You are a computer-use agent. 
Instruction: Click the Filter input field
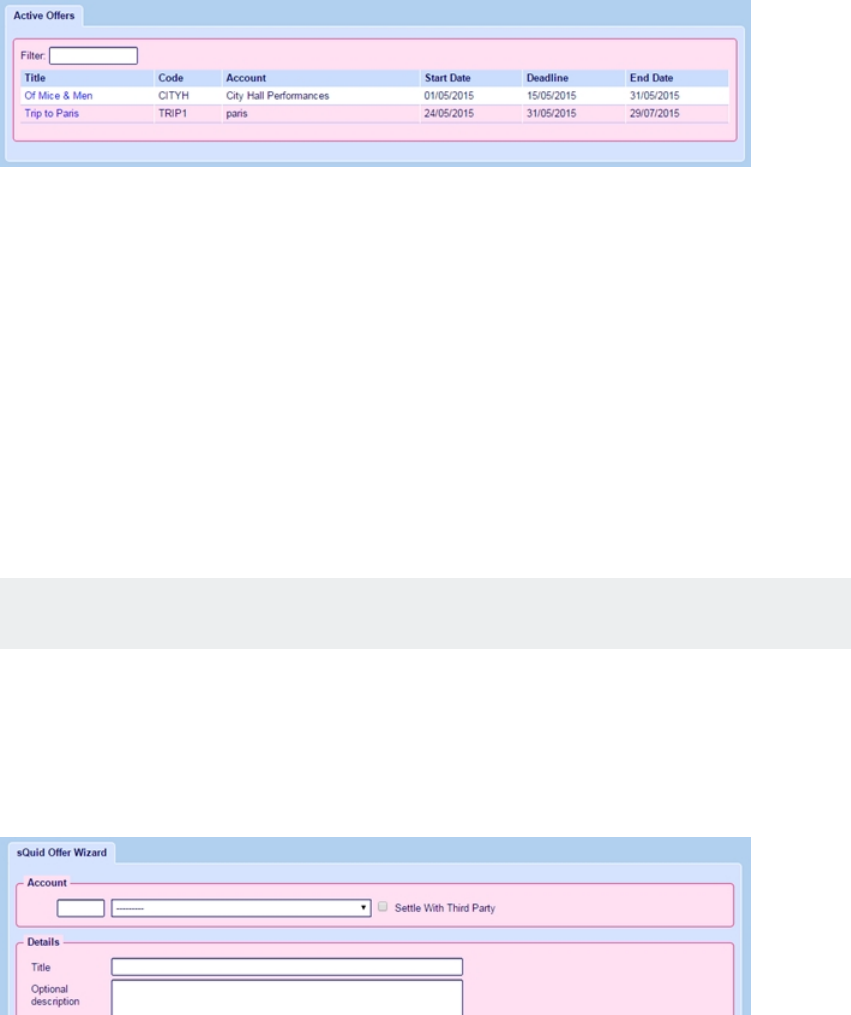pyautogui.click(x=93, y=56)
